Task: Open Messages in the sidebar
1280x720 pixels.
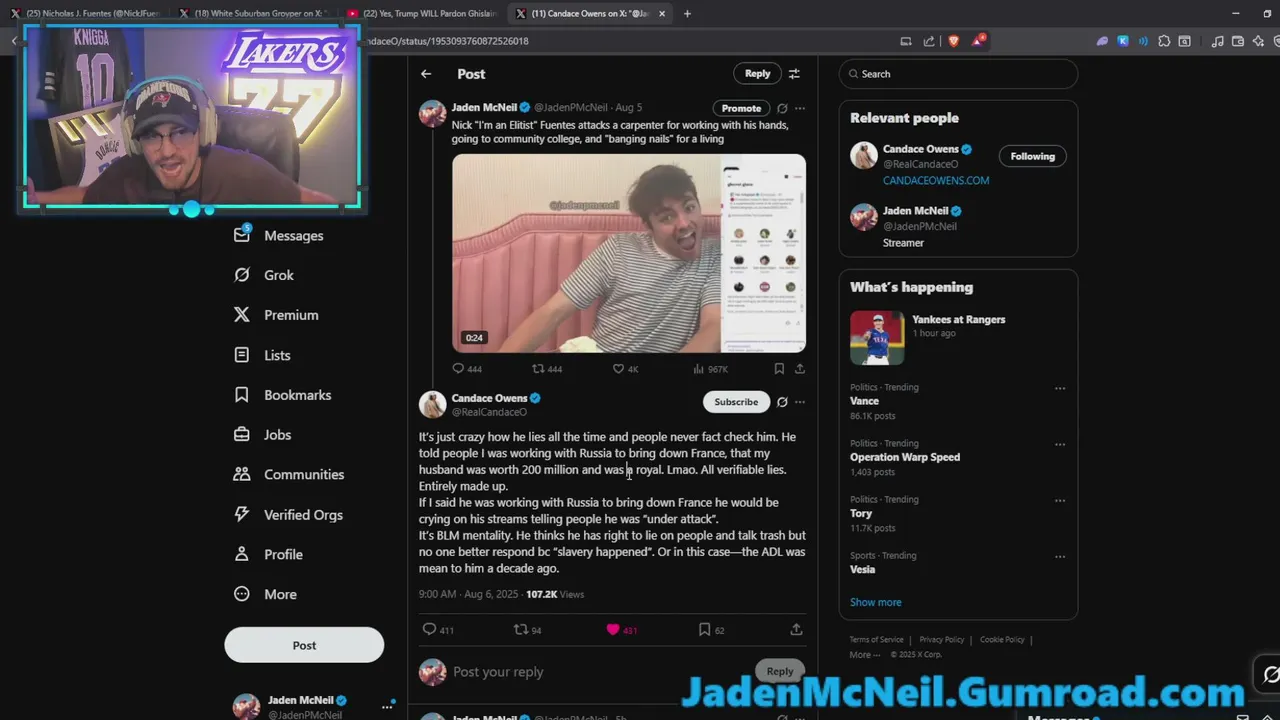Action: [278, 235]
